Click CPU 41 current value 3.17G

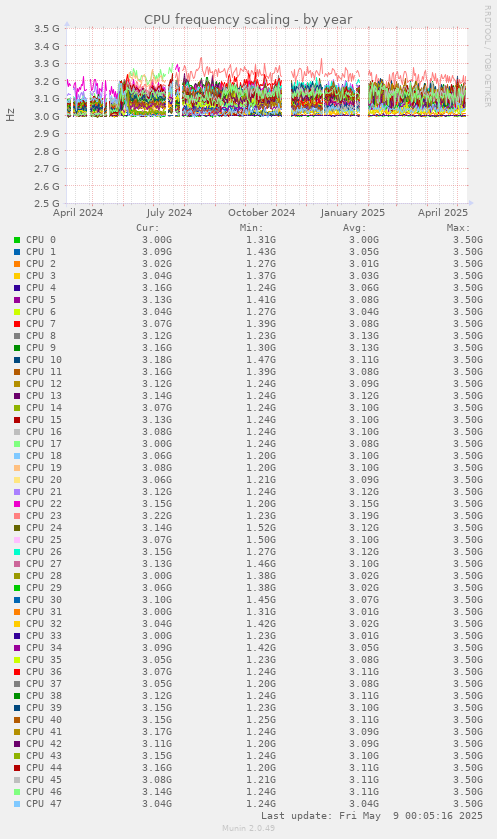pyautogui.click(x=157, y=731)
